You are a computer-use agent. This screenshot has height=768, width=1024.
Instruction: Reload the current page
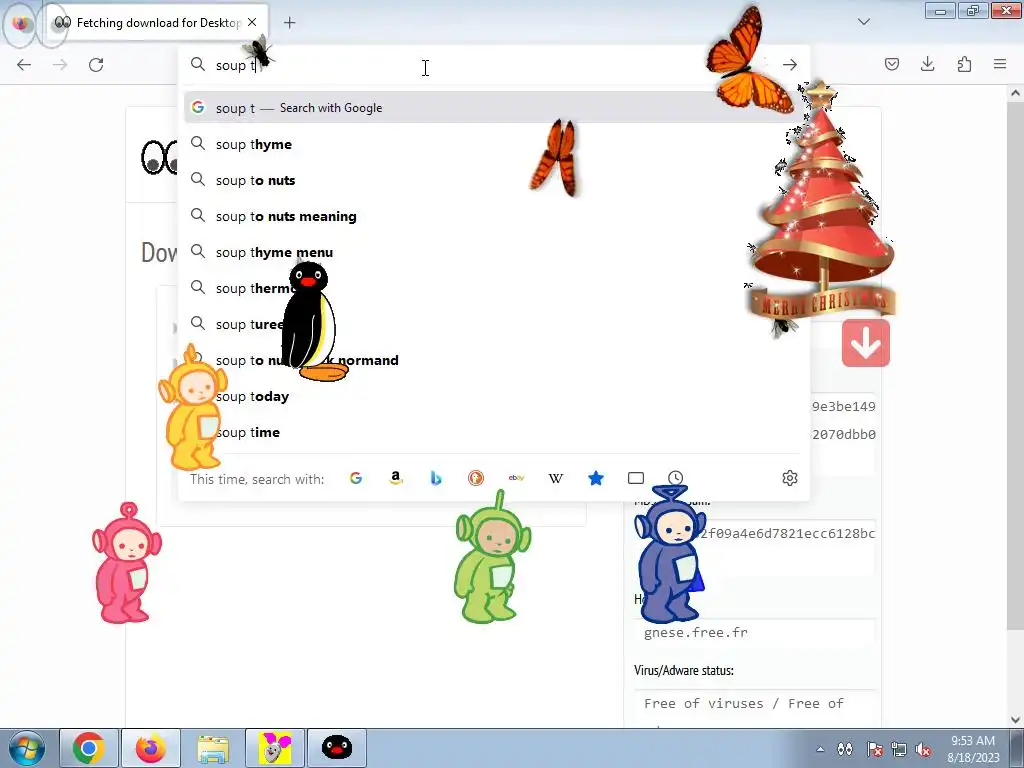[96, 65]
